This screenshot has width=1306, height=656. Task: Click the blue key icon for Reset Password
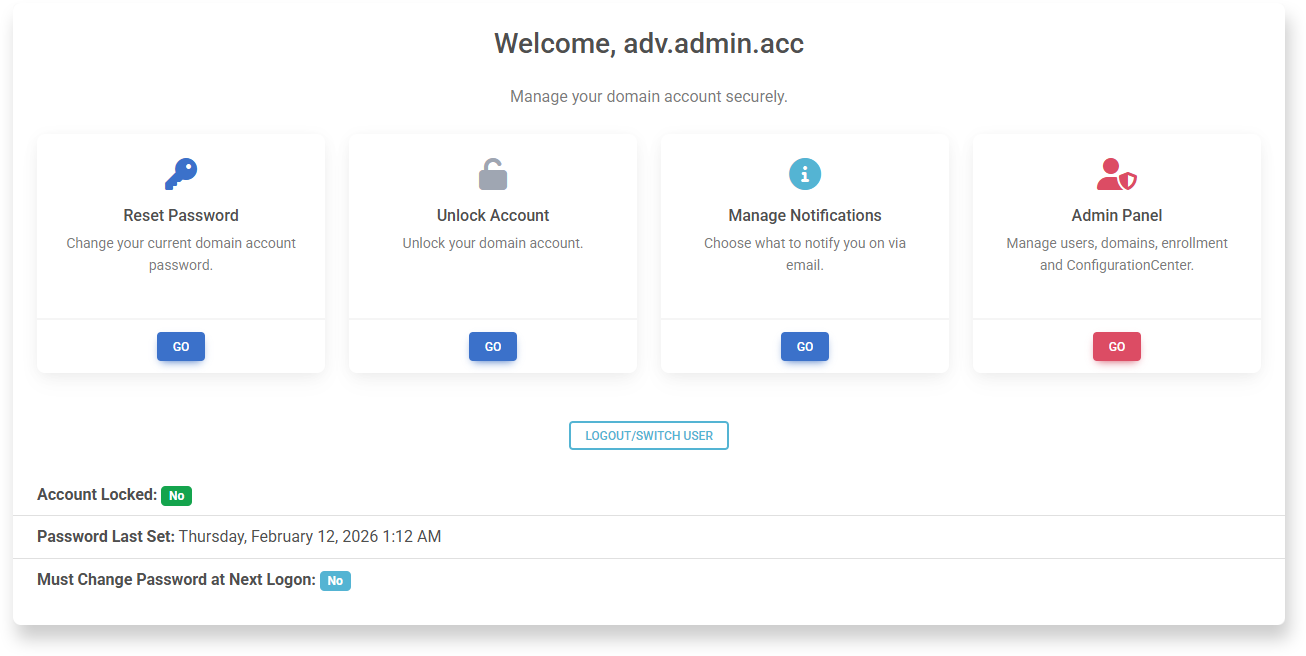(x=181, y=174)
